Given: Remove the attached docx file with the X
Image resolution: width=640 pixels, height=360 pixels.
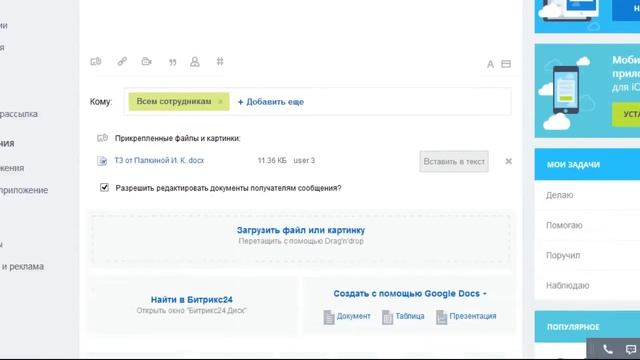Looking at the screenshot, I should (x=509, y=161).
